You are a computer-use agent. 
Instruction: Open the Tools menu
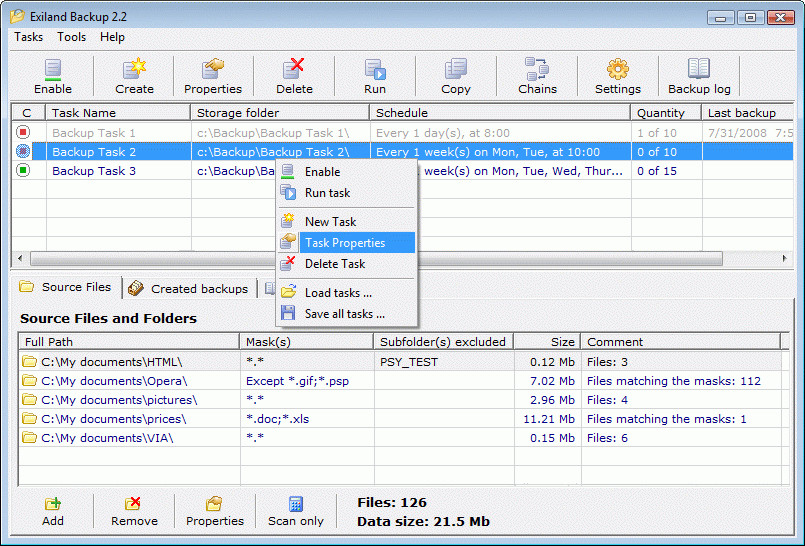71,37
